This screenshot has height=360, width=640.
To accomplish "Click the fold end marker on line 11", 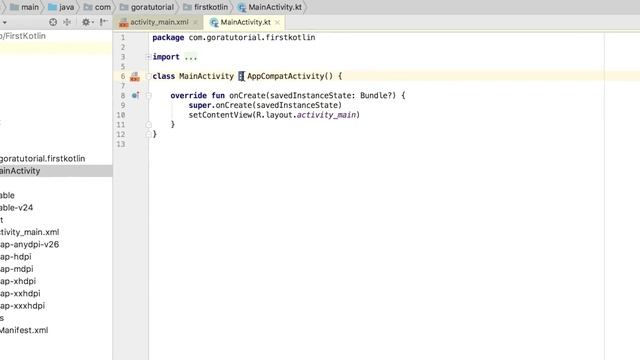I will (x=149, y=124).
